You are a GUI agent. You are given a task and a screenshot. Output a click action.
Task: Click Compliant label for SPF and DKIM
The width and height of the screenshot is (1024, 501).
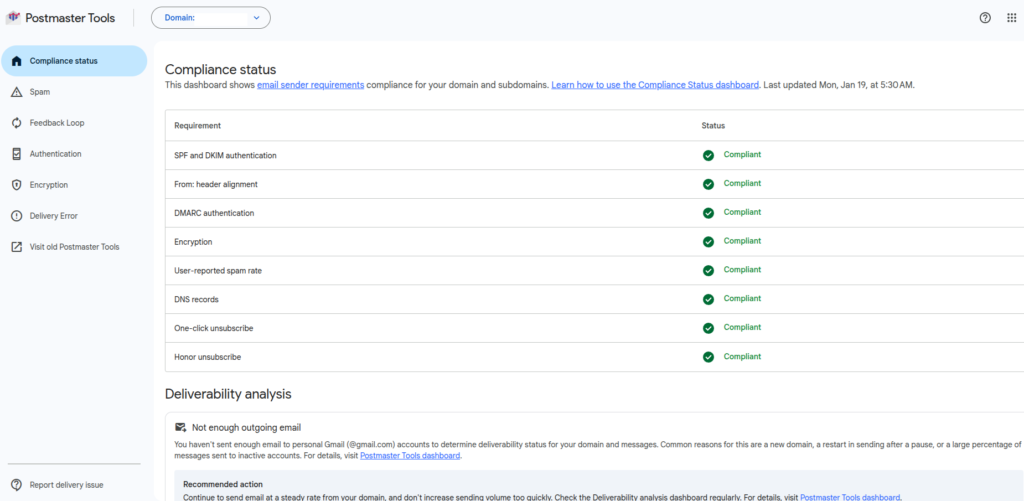click(743, 155)
